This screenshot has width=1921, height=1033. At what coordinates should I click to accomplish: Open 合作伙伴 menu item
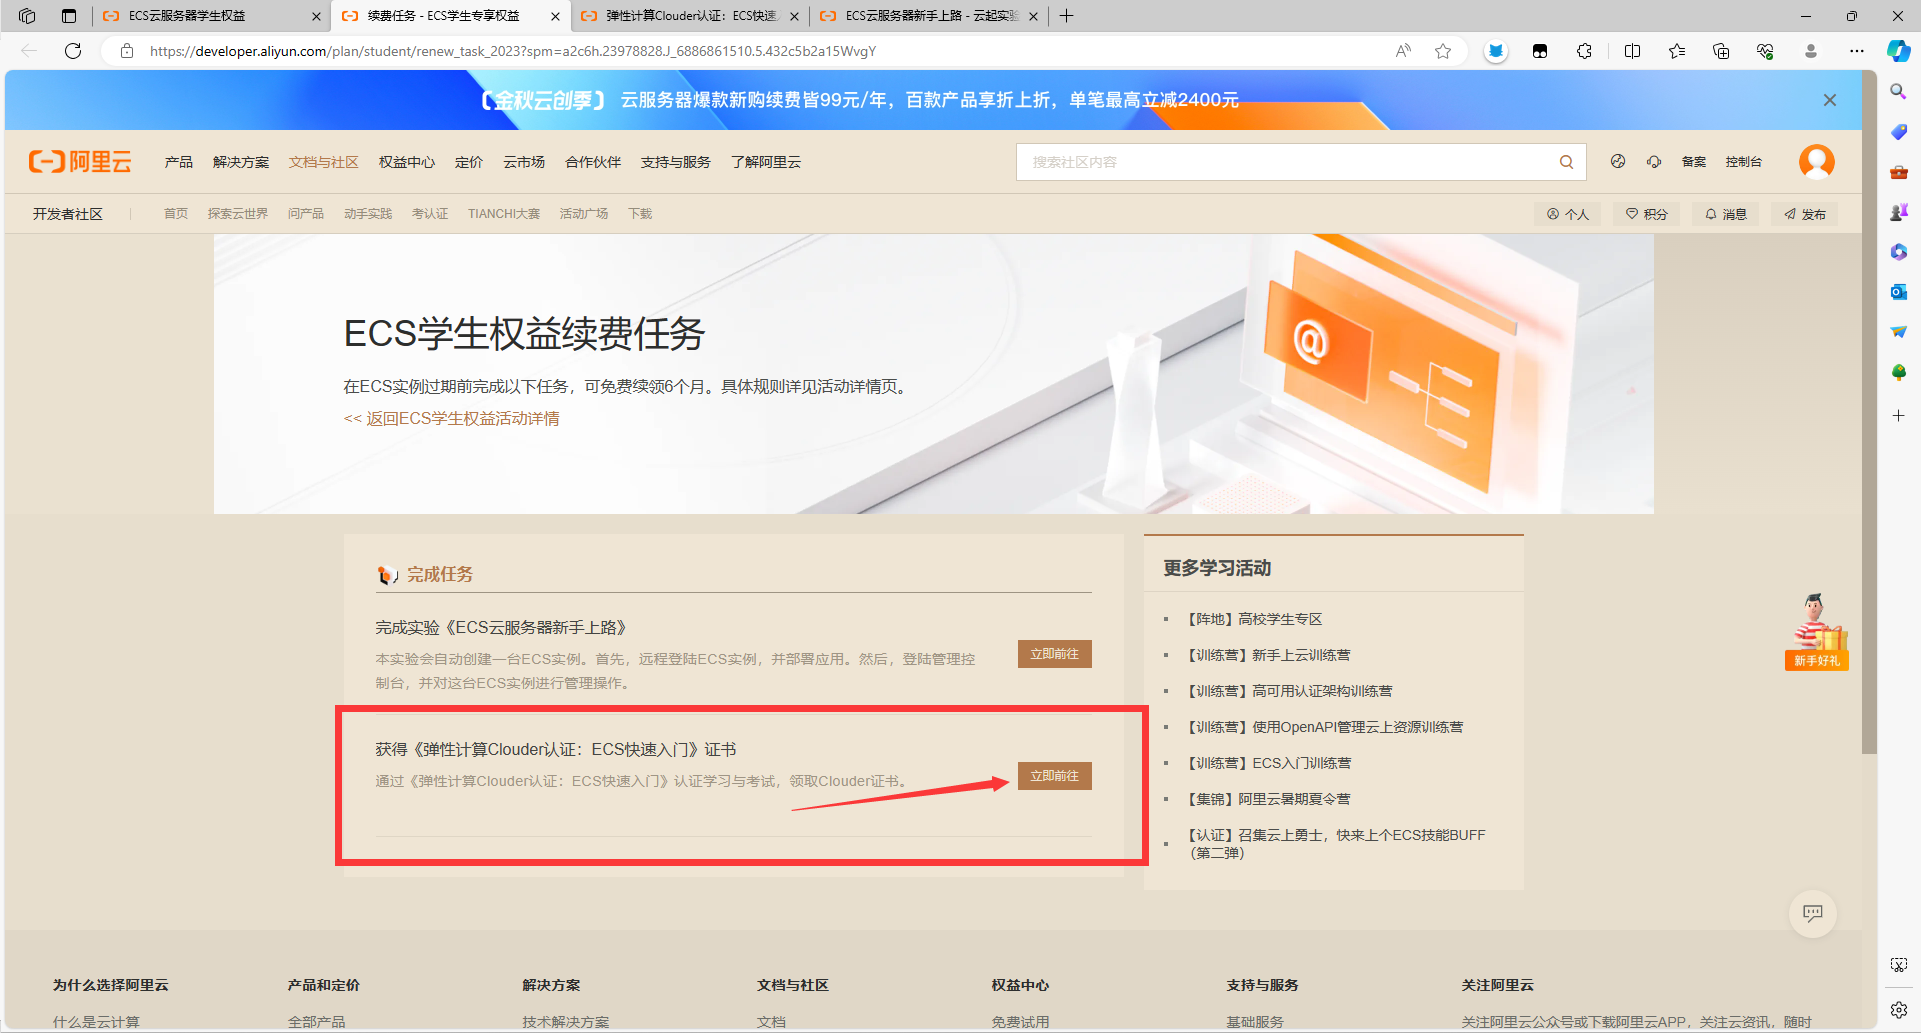pos(593,162)
